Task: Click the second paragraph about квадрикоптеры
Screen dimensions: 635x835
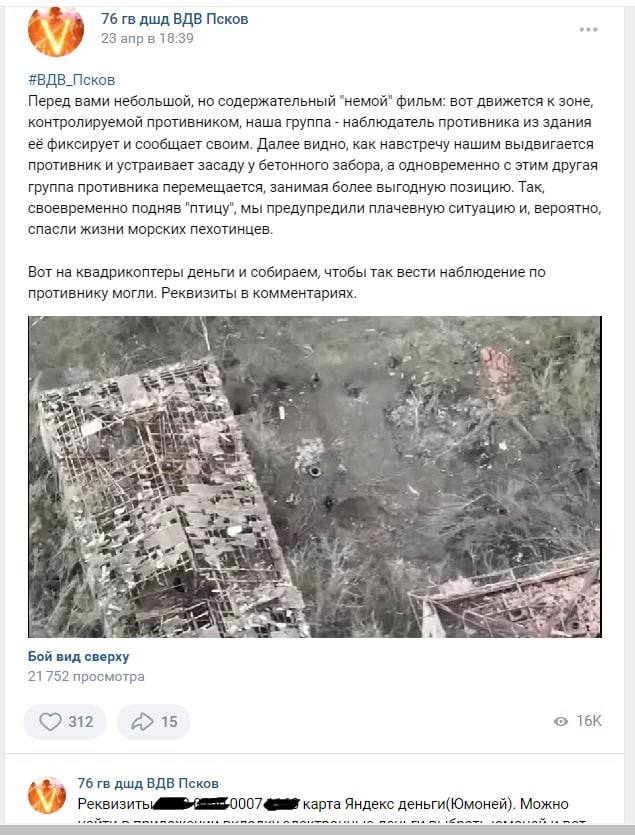Action: (x=287, y=282)
